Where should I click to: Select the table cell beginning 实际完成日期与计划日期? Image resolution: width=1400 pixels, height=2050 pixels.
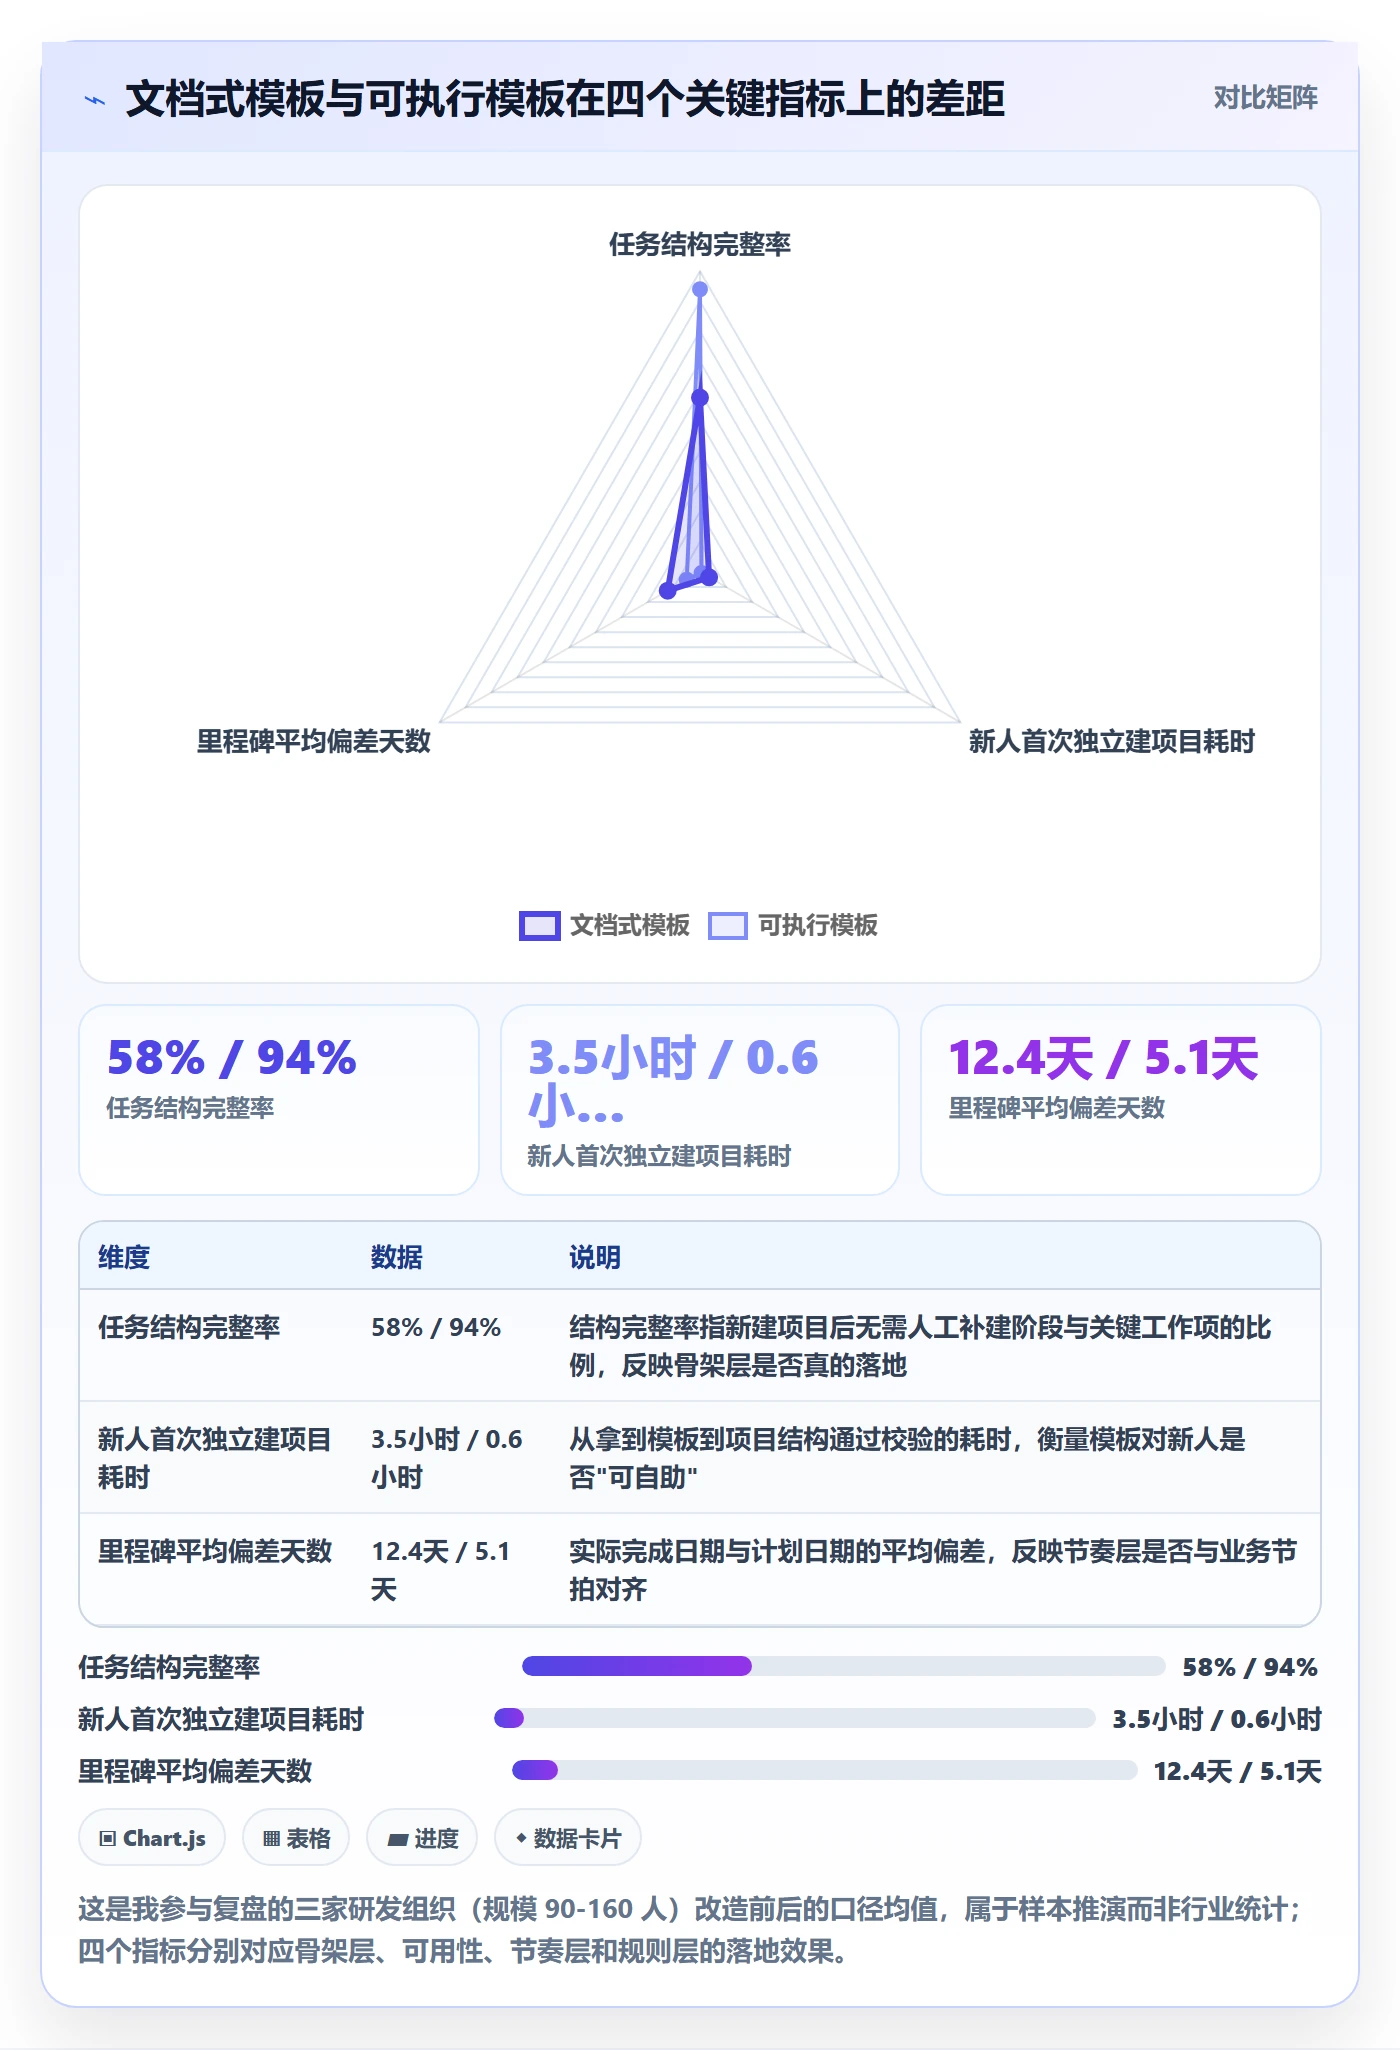point(935,1569)
